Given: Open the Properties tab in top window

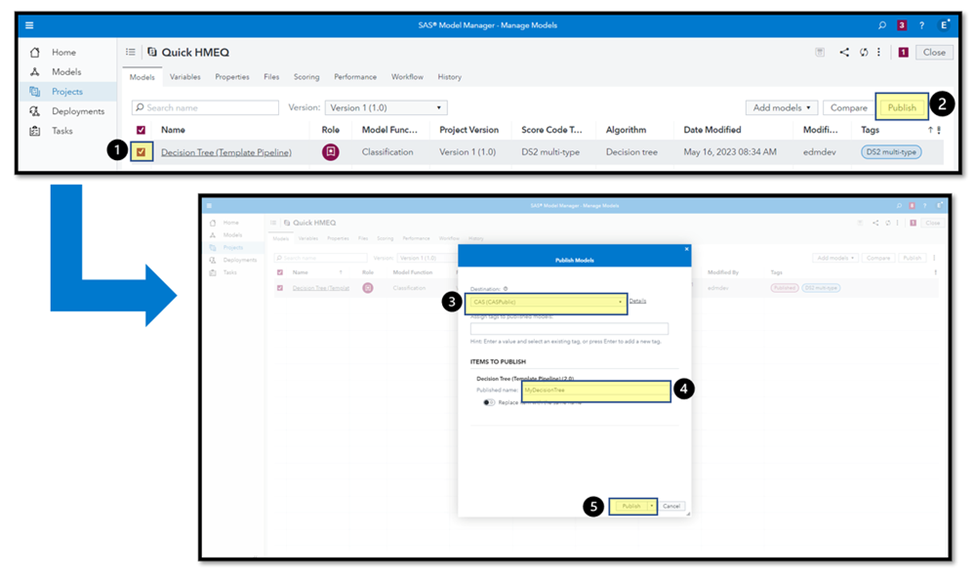Looking at the screenshot, I should 232,77.
